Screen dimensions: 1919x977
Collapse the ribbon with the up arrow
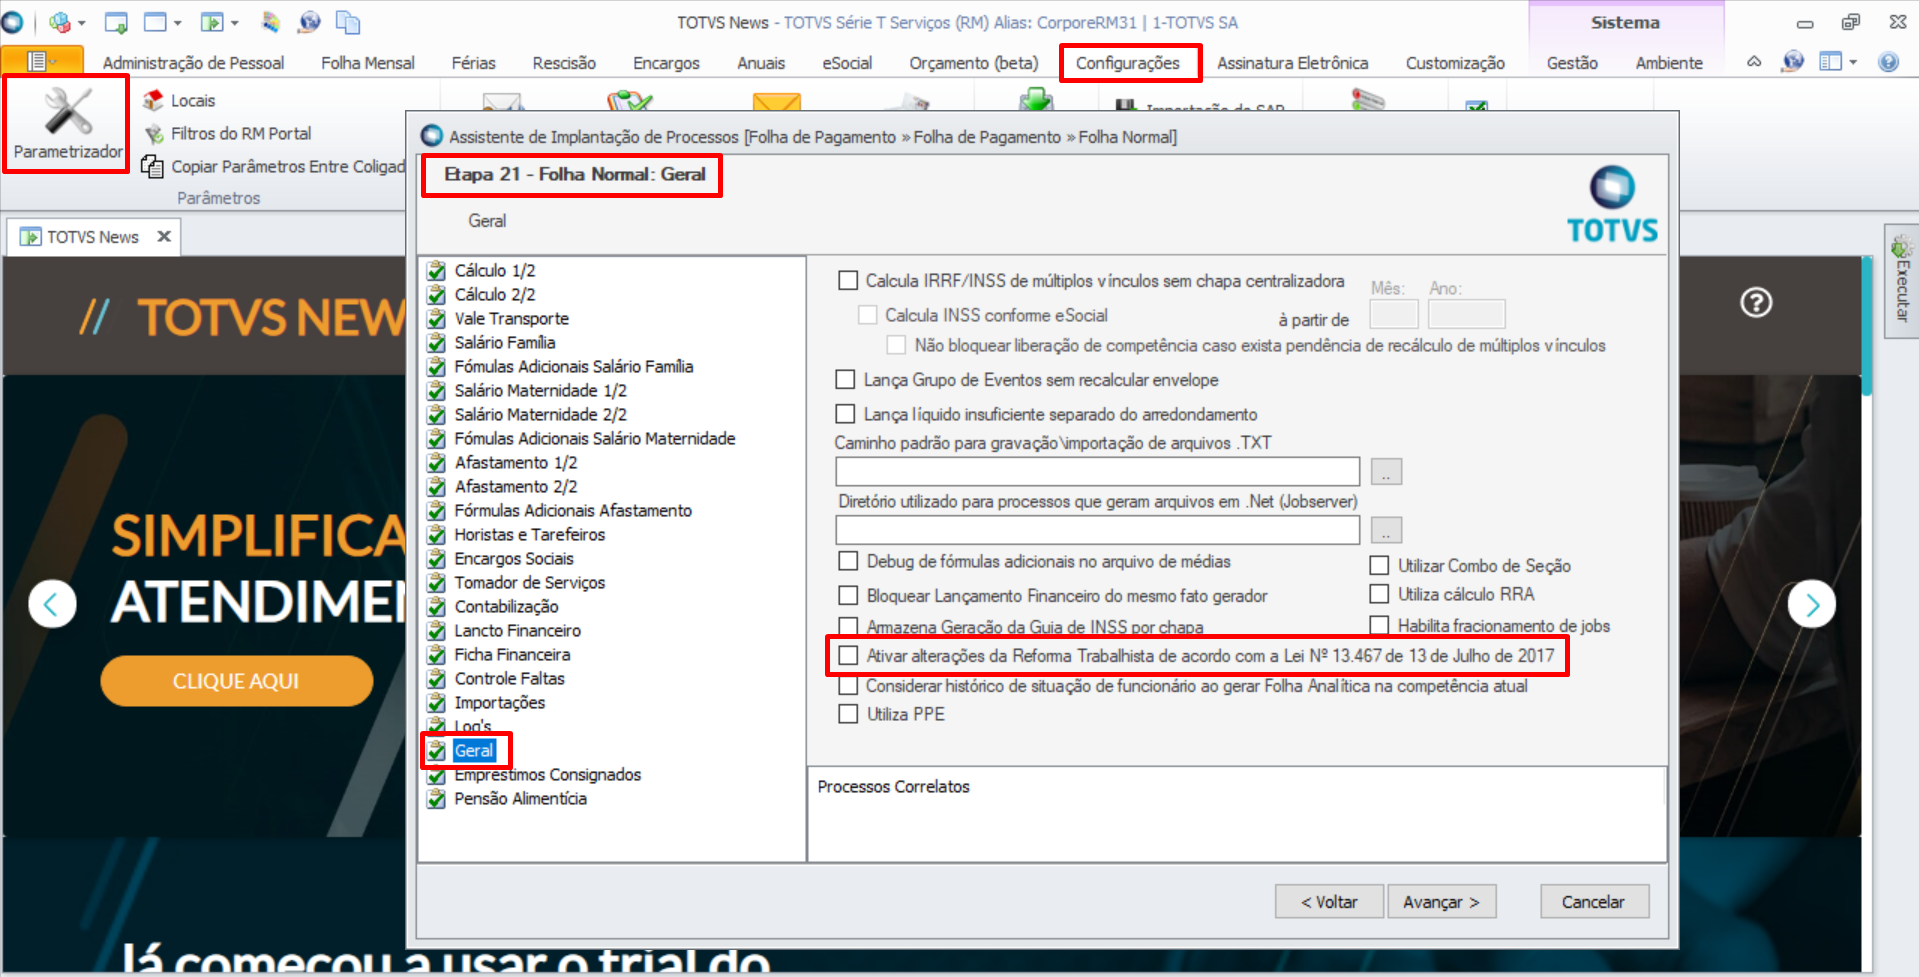[1754, 62]
